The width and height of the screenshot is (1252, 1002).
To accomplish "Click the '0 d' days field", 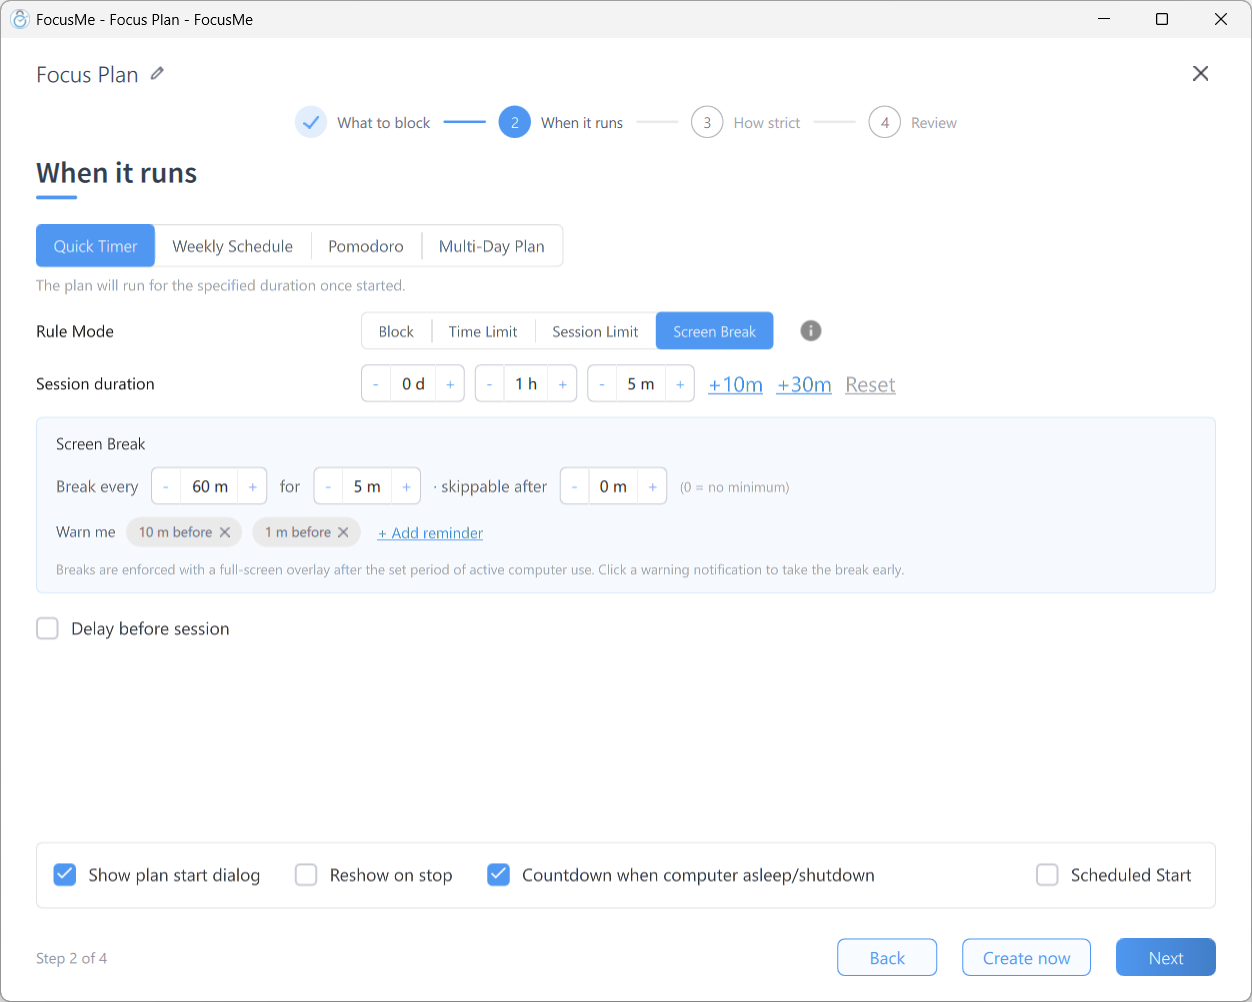I will coord(413,384).
